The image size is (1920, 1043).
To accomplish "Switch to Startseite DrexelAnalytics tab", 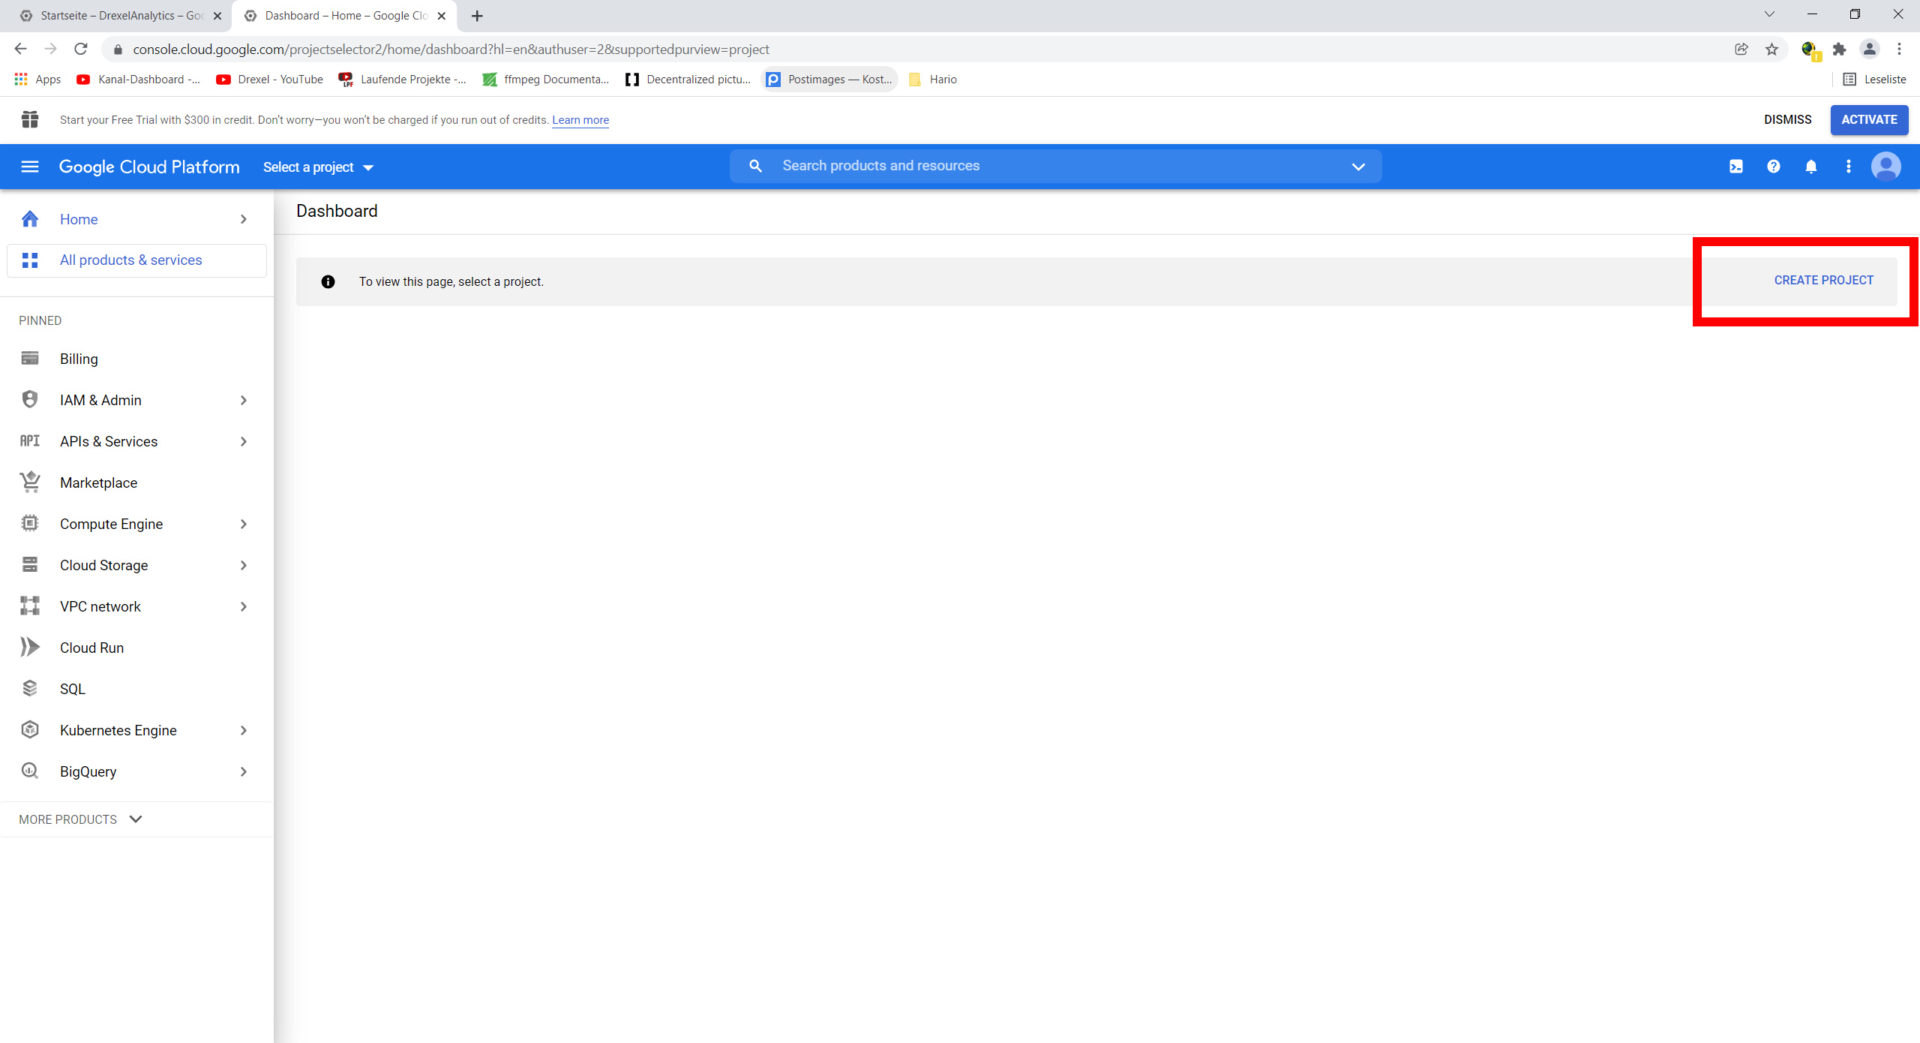I will (120, 16).
